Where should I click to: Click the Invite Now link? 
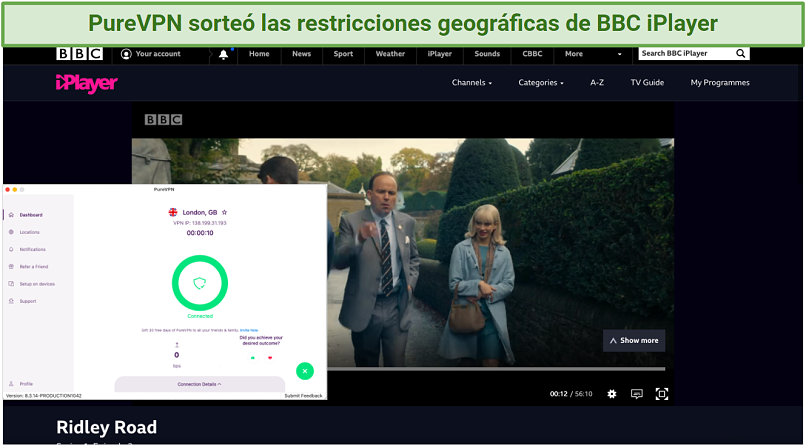point(249,330)
